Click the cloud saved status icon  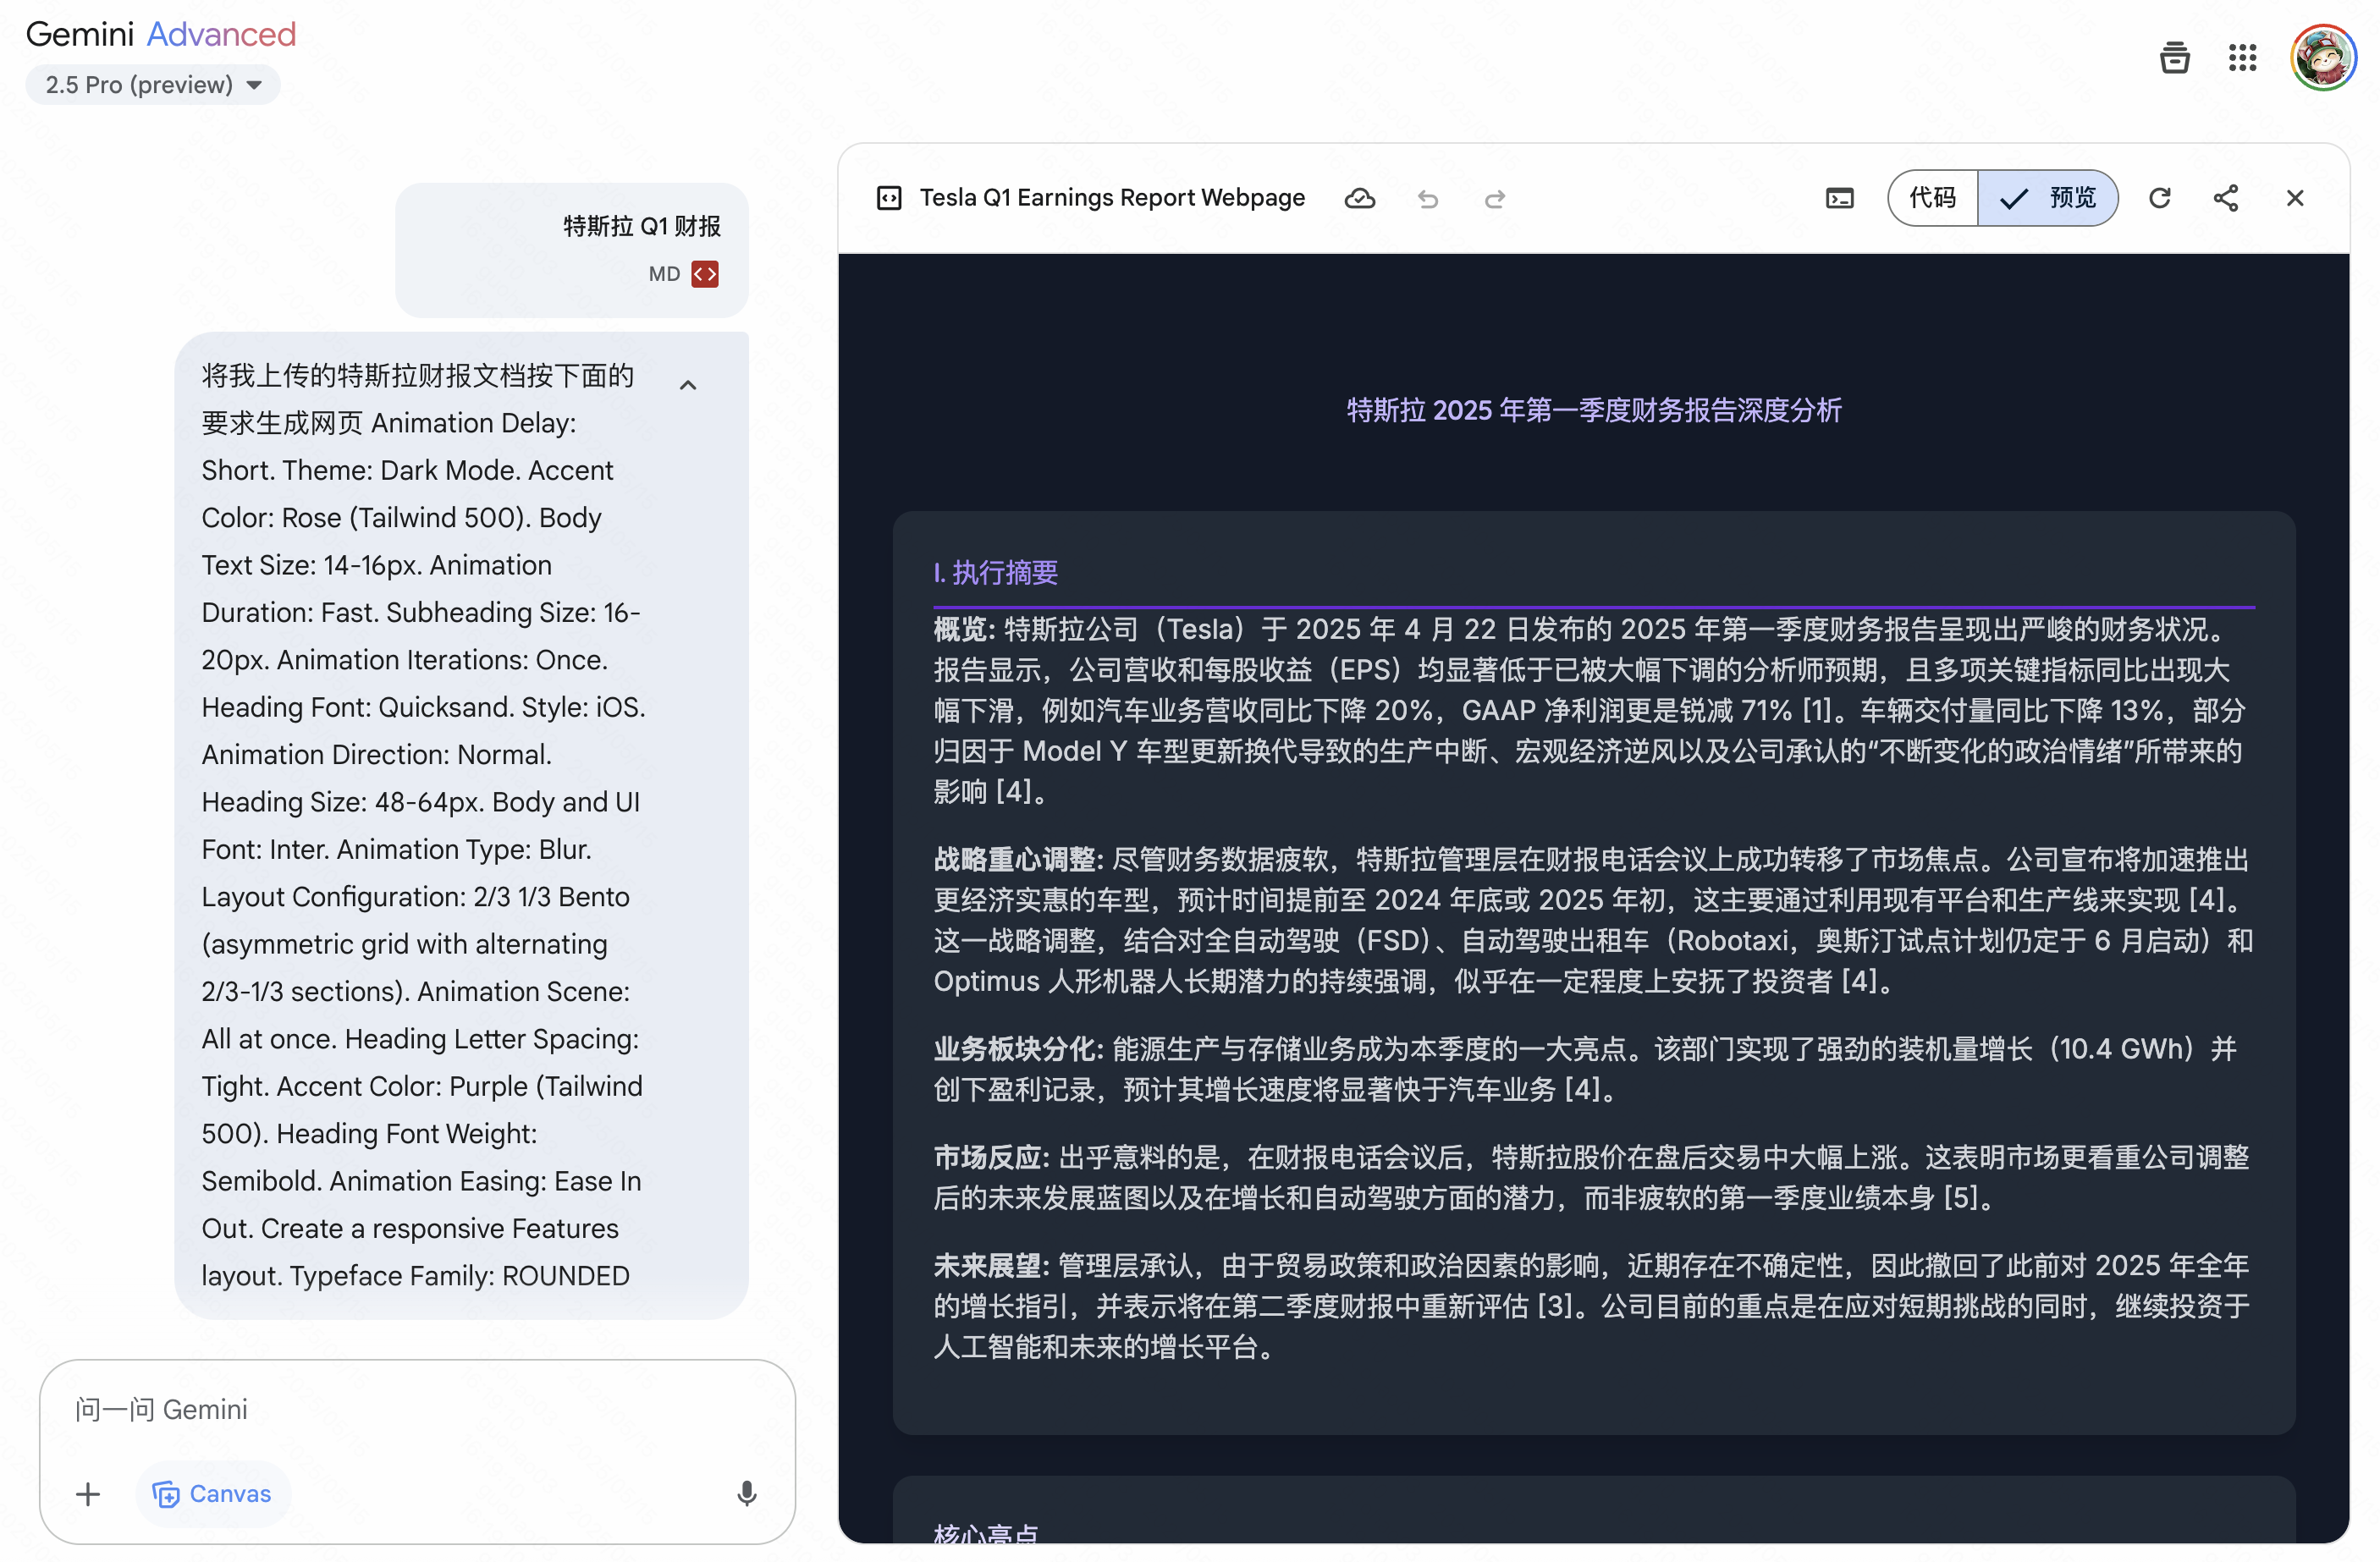1359,198
